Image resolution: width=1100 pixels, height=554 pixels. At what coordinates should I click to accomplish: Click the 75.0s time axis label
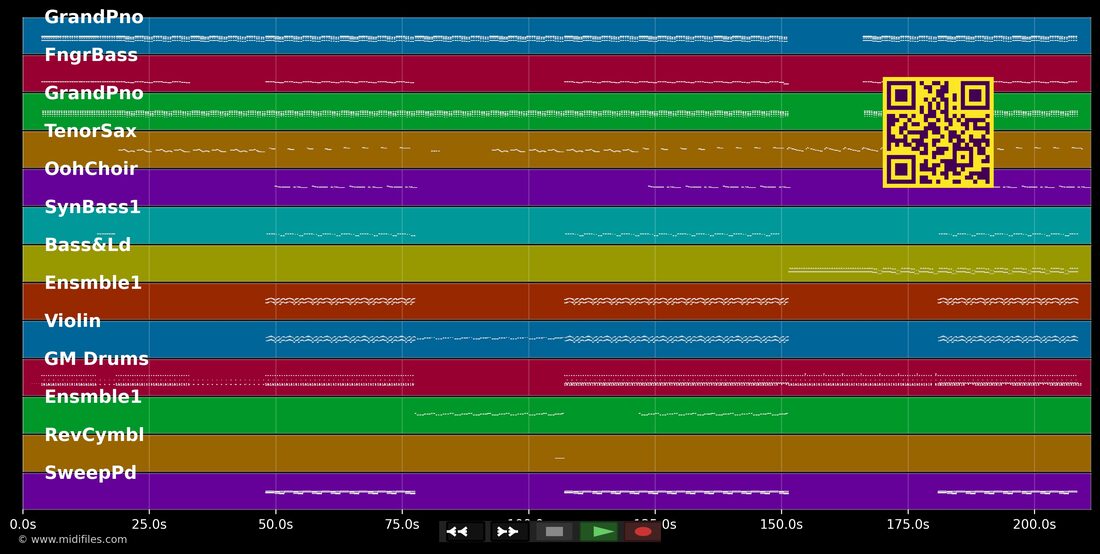pyautogui.click(x=402, y=524)
